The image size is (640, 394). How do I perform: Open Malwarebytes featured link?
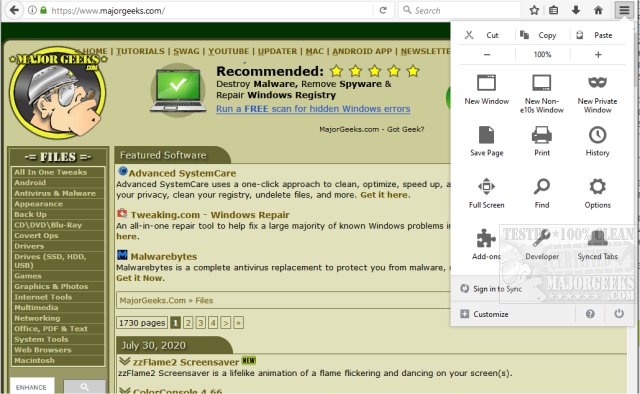point(164,256)
